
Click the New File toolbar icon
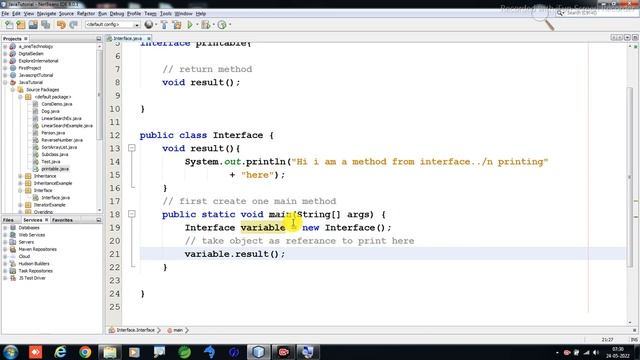[9, 25]
